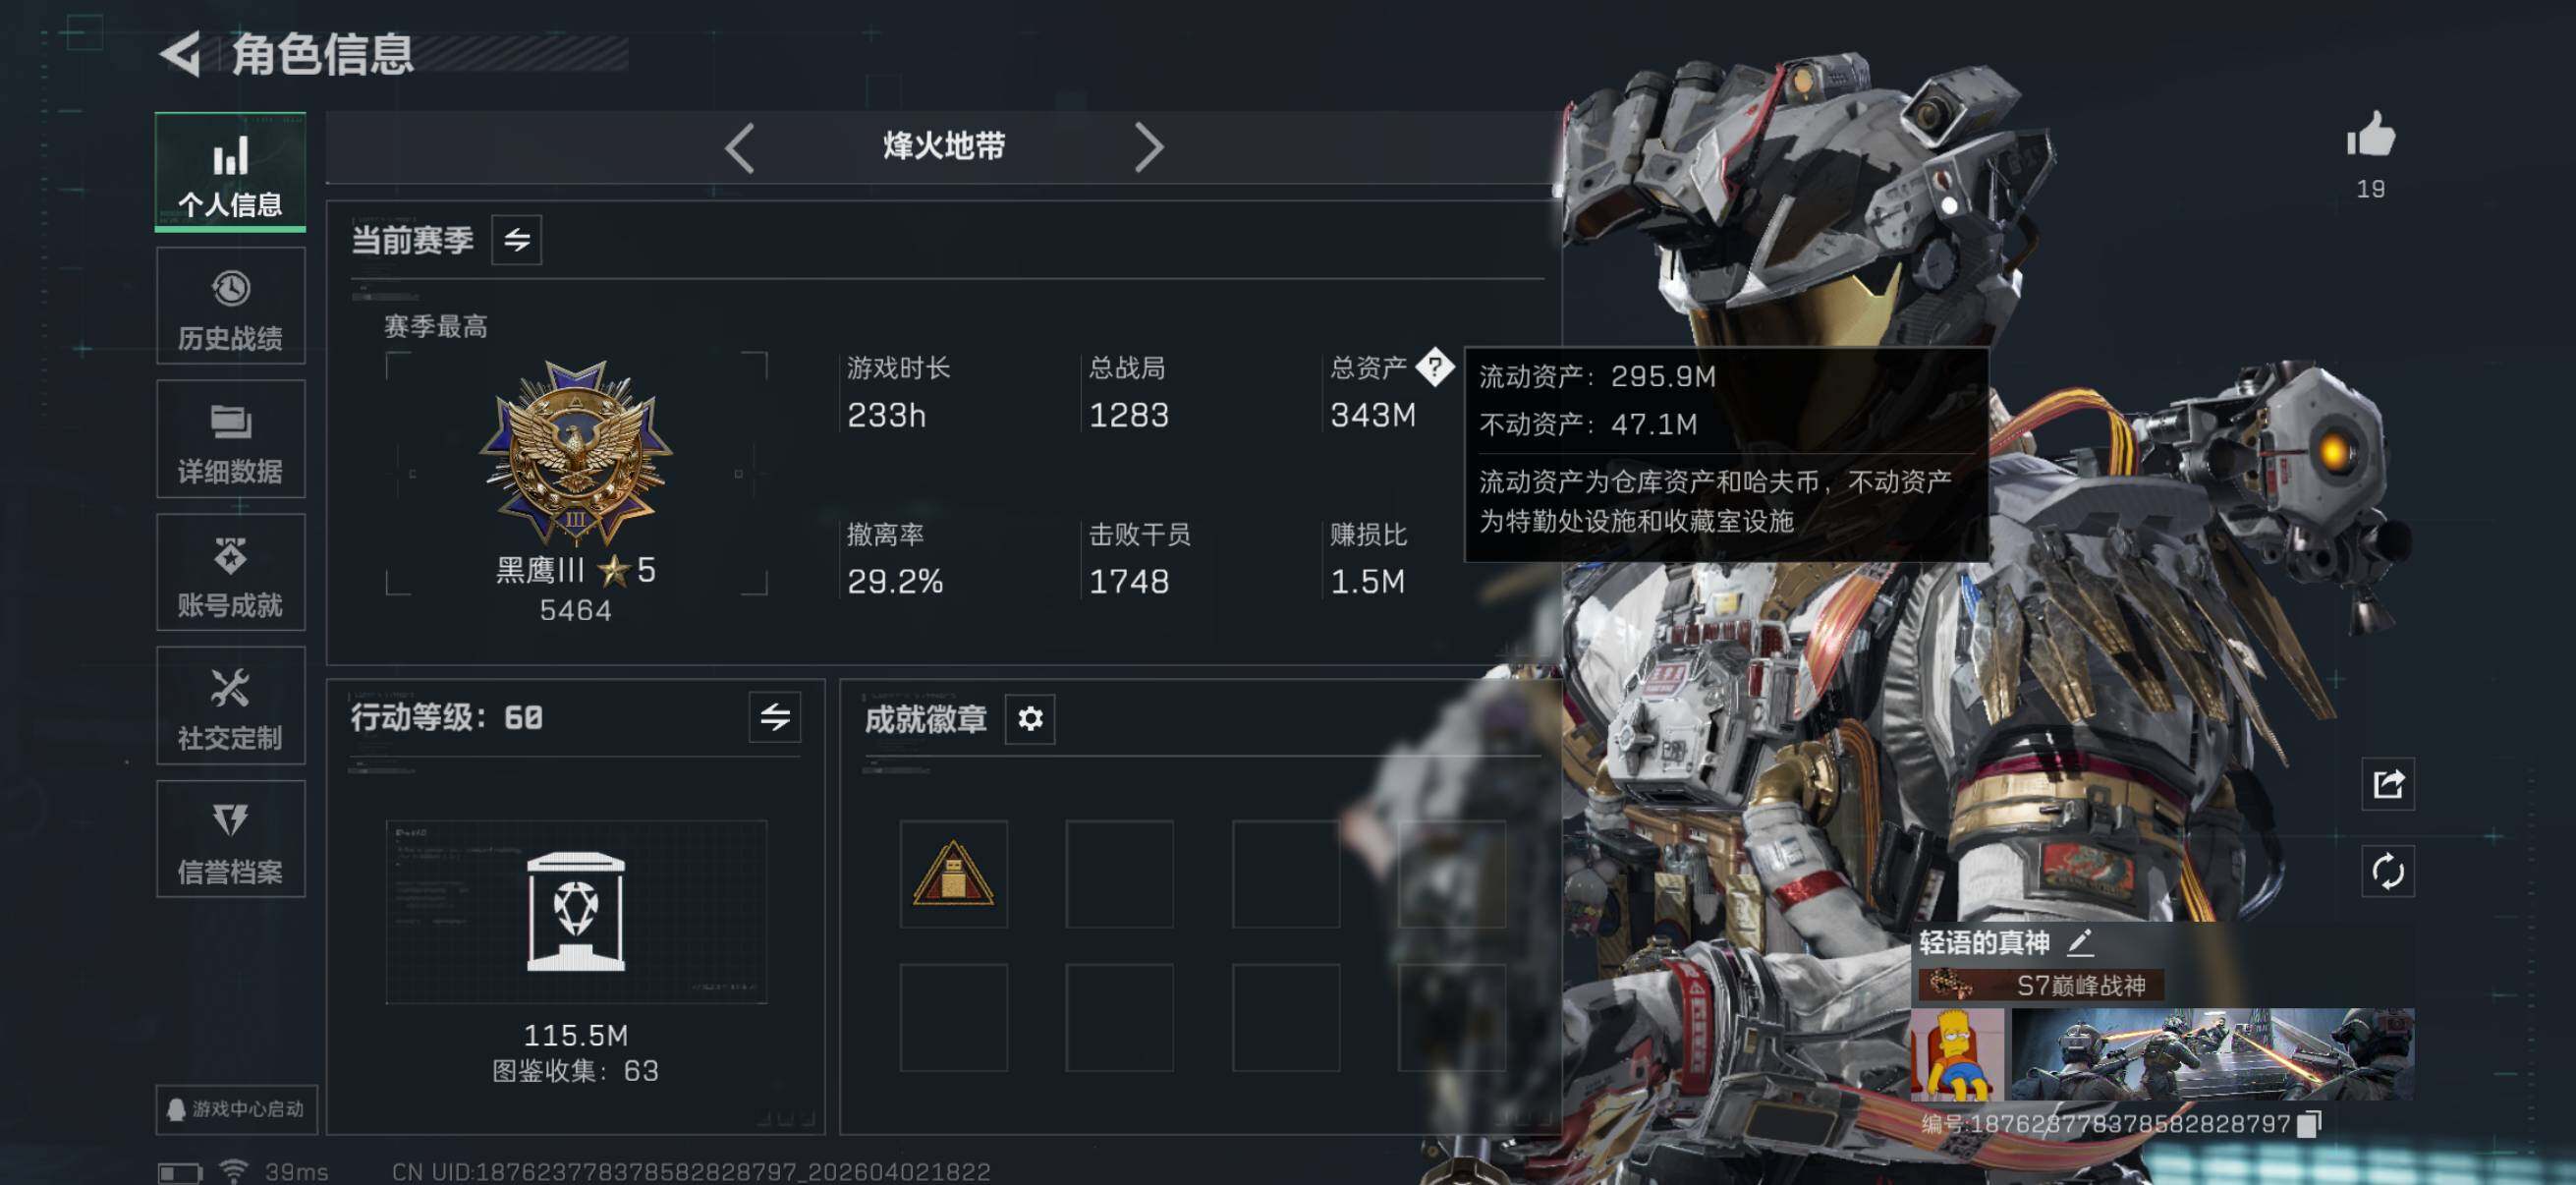Open the 社交定制 tab
The image size is (2576, 1185).
click(x=231, y=706)
